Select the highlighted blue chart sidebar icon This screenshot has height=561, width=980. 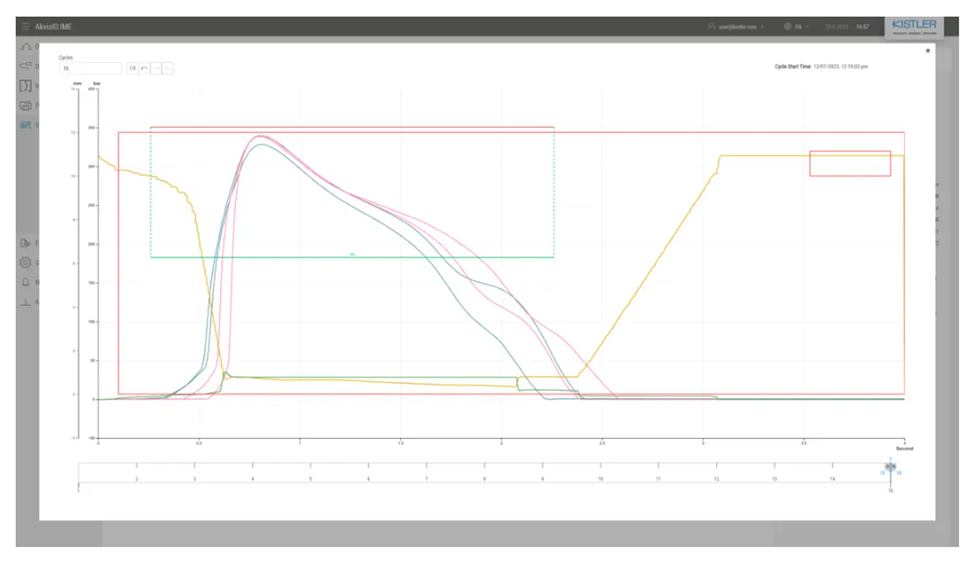(x=26, y=125)
